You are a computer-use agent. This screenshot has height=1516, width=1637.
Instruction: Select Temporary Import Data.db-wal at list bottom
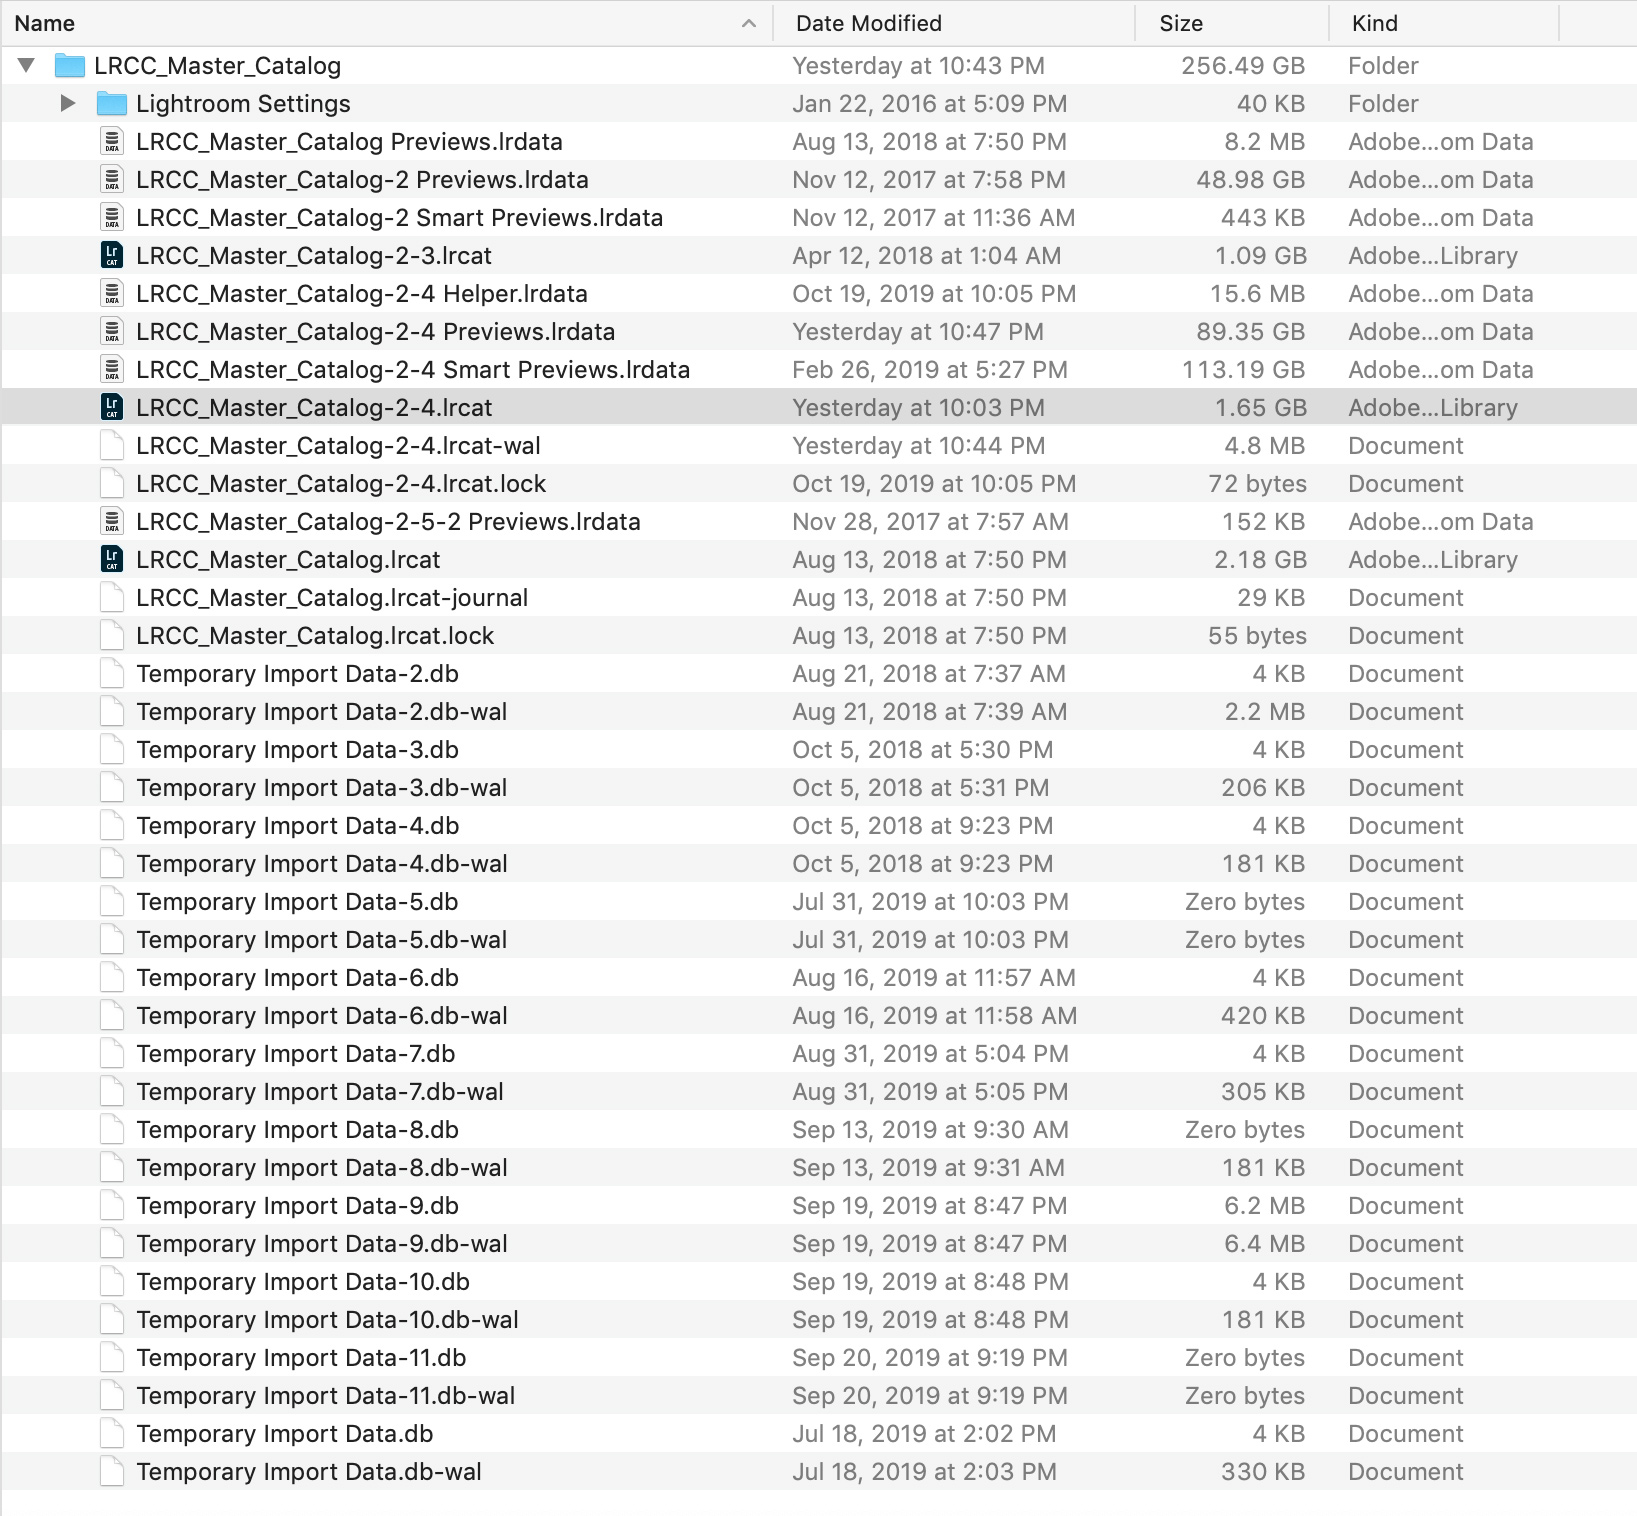(x=308, y=1472)
